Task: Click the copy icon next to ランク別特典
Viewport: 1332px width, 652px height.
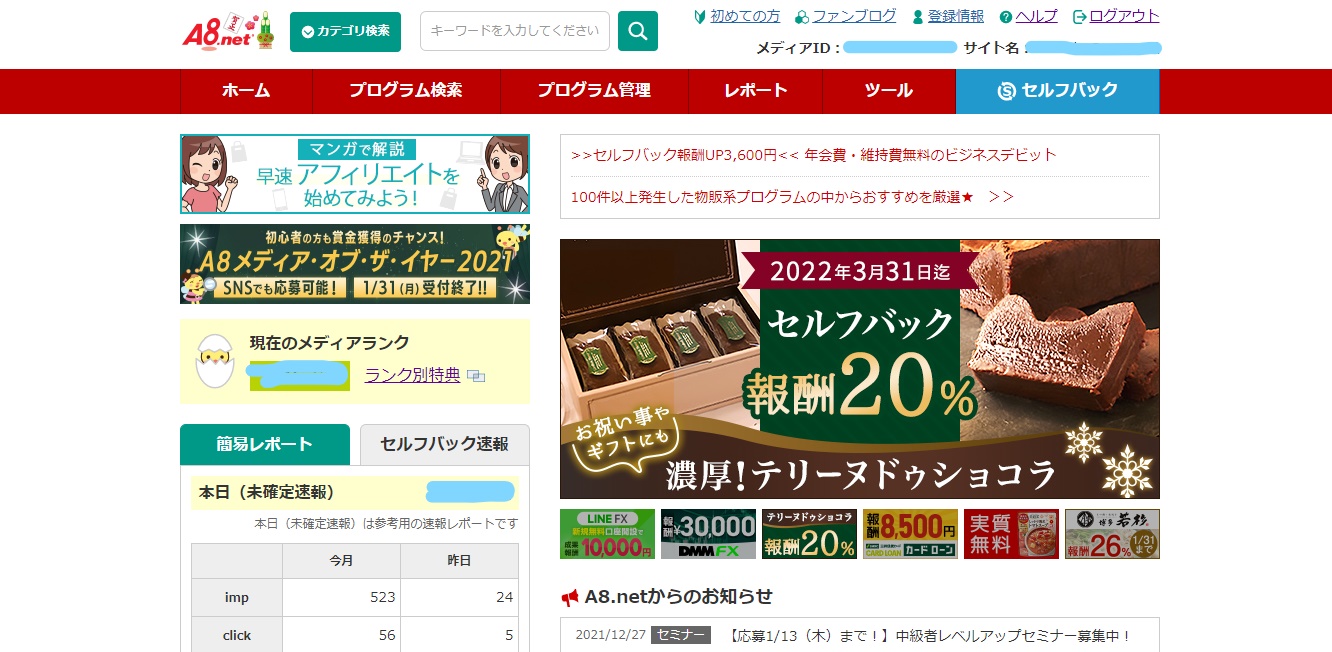Action: coord(476,376)
